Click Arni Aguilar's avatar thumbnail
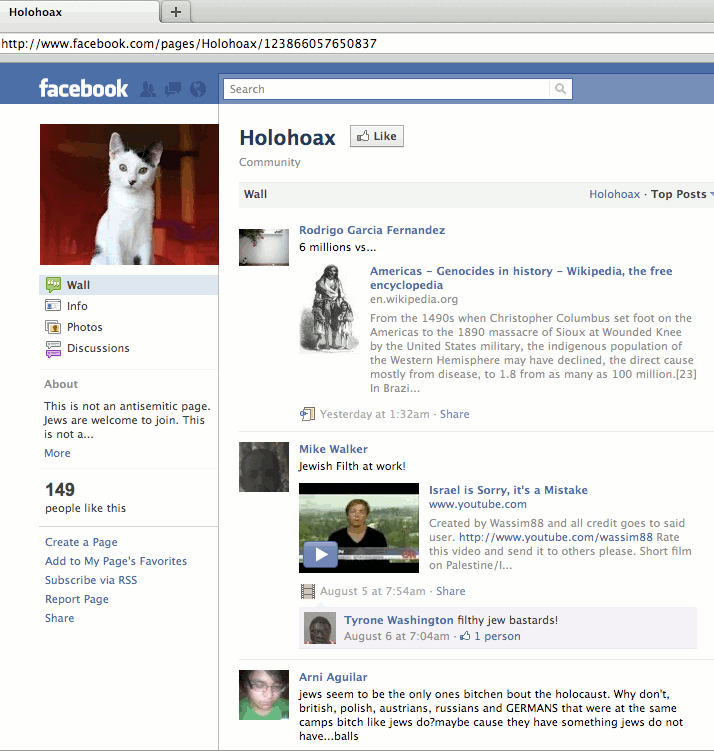This screenshot has height=751, width=714. [264, 695]
